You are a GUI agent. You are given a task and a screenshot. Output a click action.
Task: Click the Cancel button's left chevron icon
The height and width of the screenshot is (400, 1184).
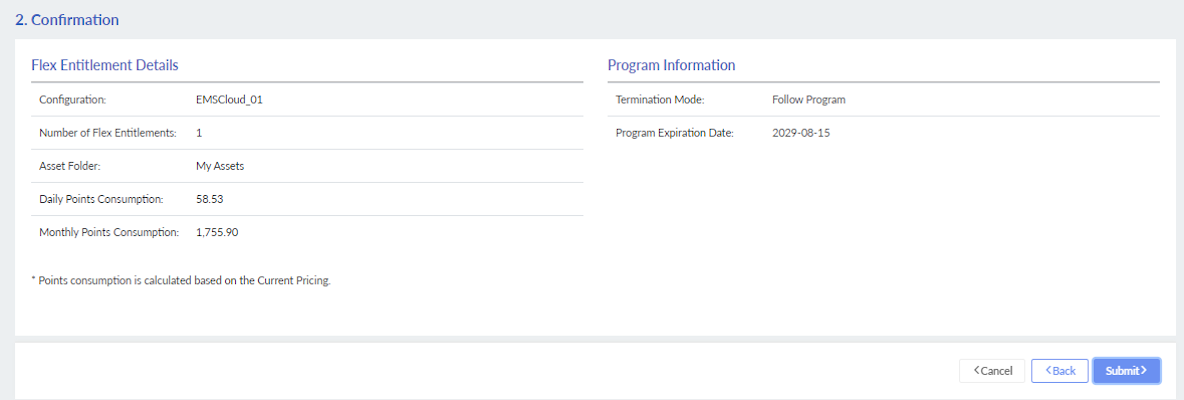977,371
